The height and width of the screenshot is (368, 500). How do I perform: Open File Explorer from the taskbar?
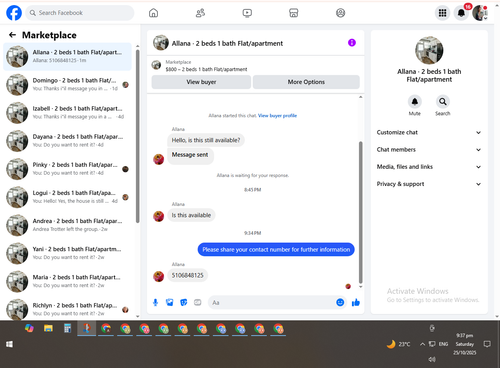pos(48,329)
